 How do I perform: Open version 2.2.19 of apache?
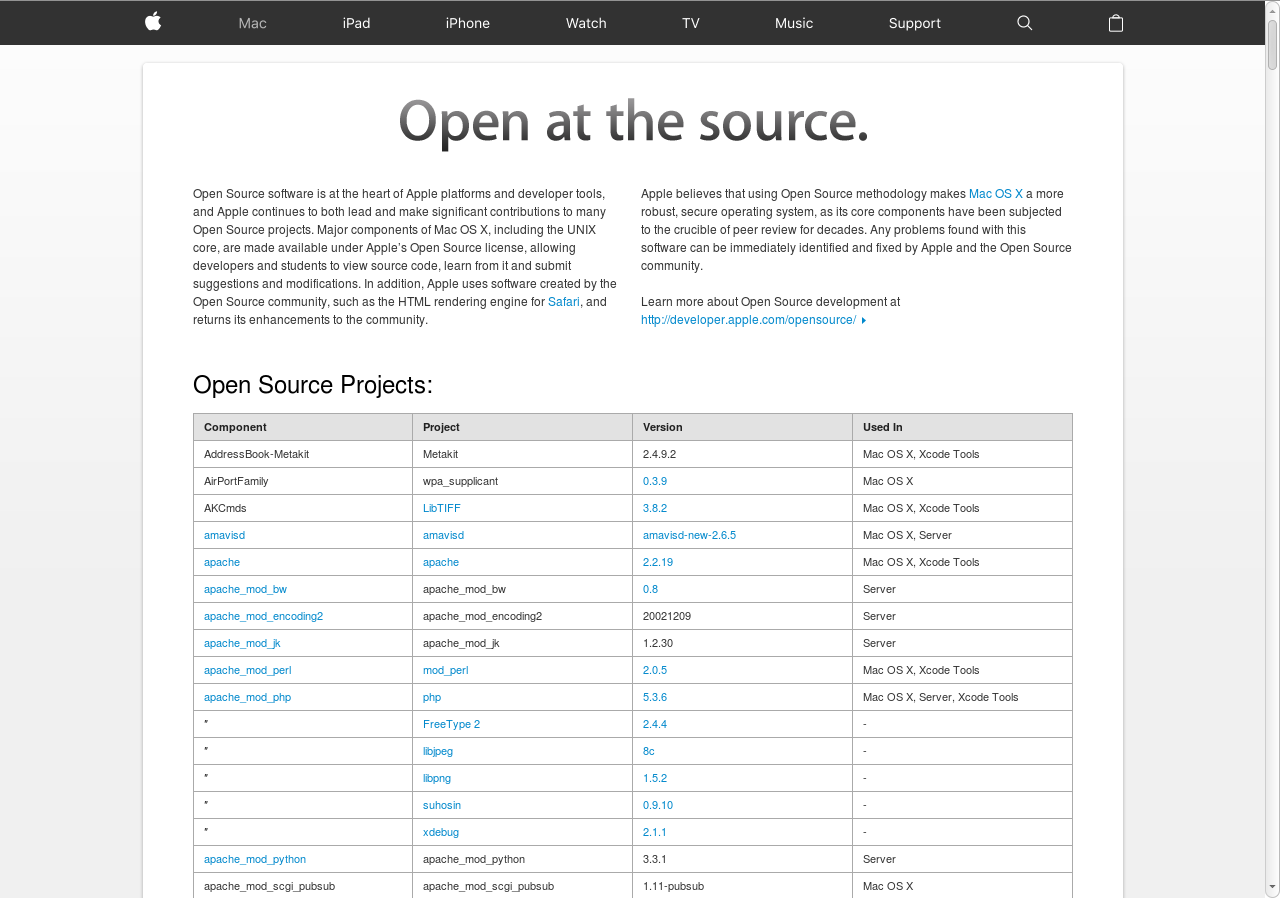point(657,562)
